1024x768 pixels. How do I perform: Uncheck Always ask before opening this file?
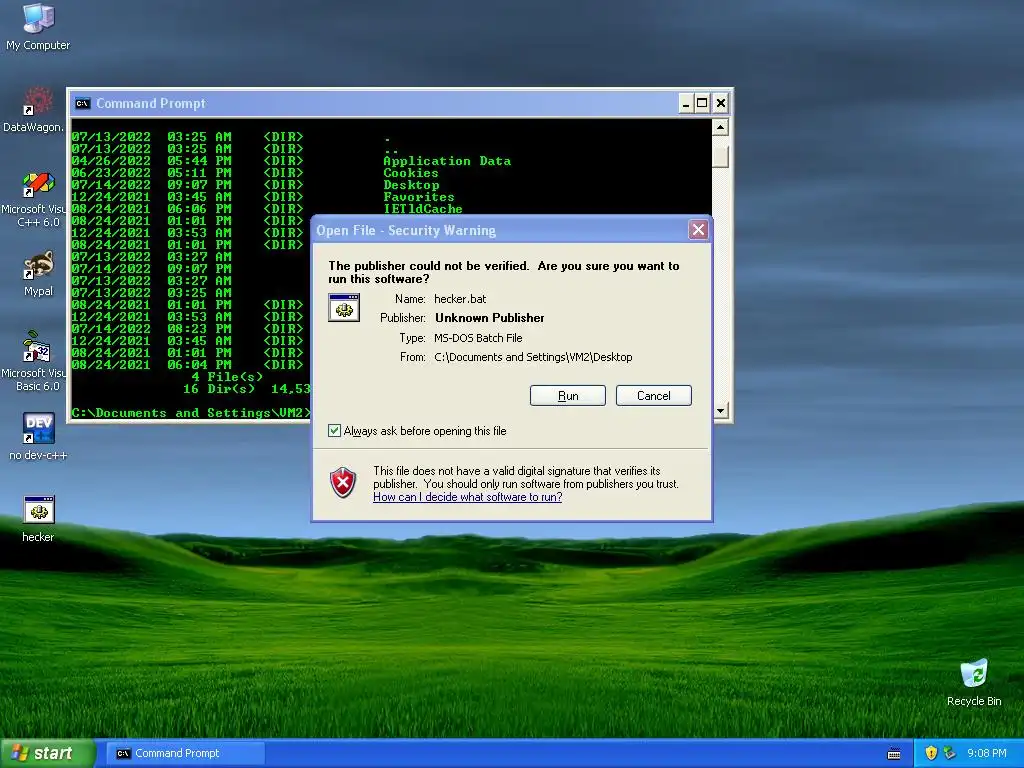334,430
